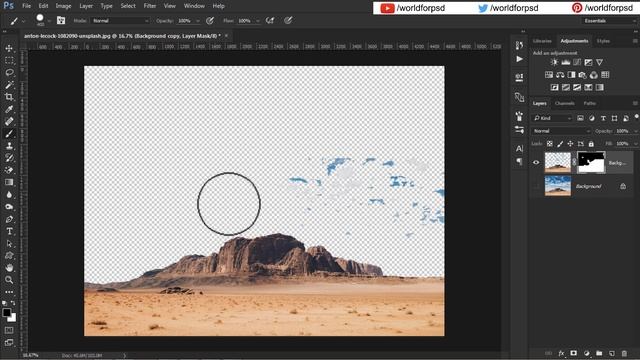
Task: Add layer style with fx button
Action: click(561, 353)
